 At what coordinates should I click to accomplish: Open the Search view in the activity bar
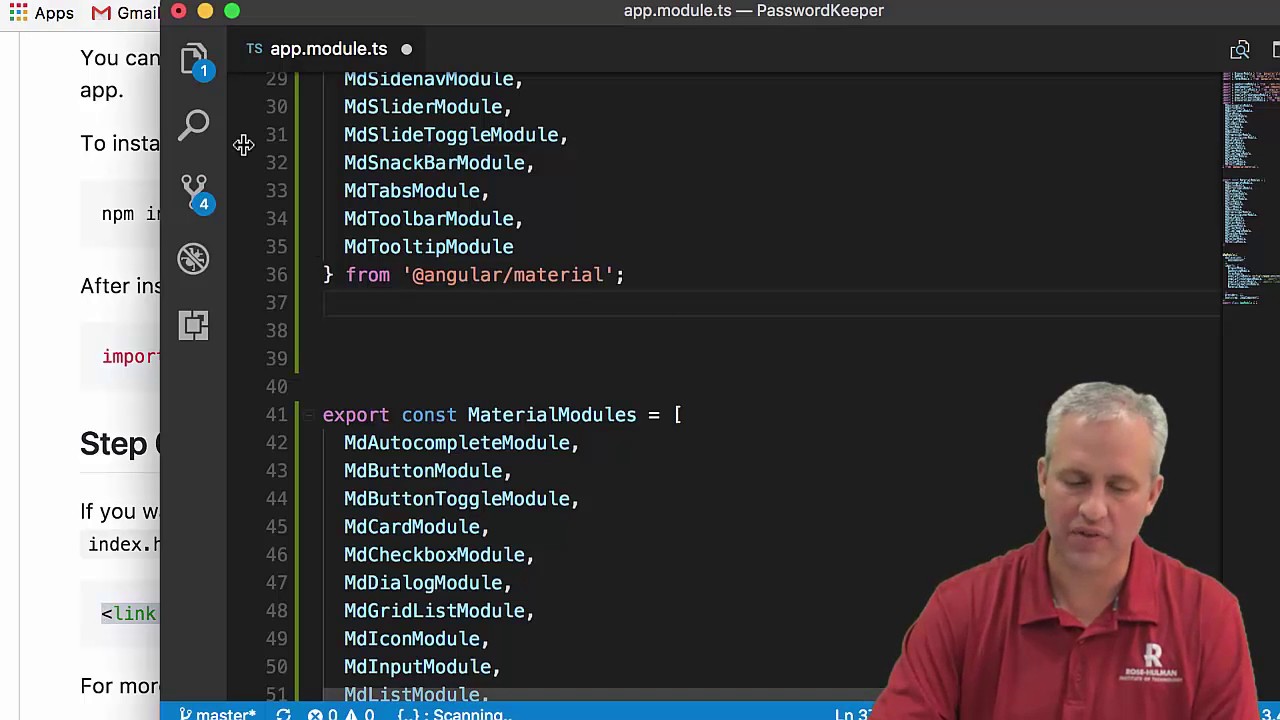click(194, 125)
